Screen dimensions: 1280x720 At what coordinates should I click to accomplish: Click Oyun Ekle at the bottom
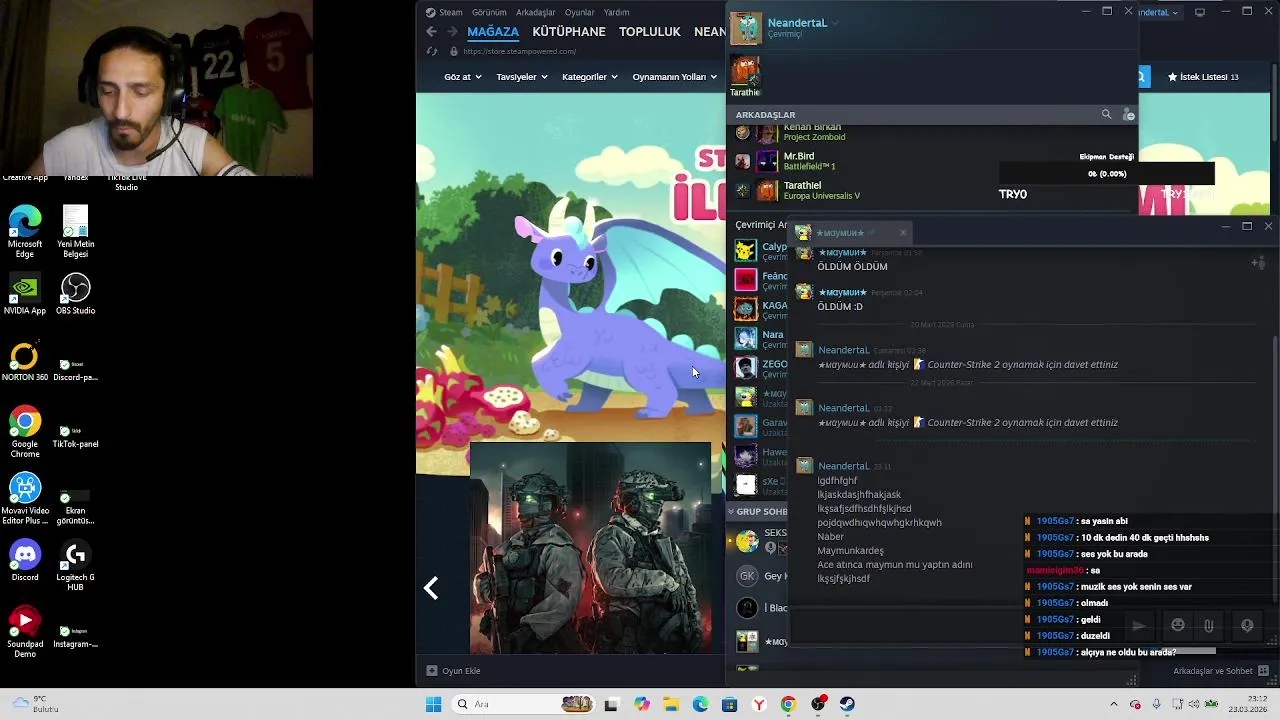[453, 671]
